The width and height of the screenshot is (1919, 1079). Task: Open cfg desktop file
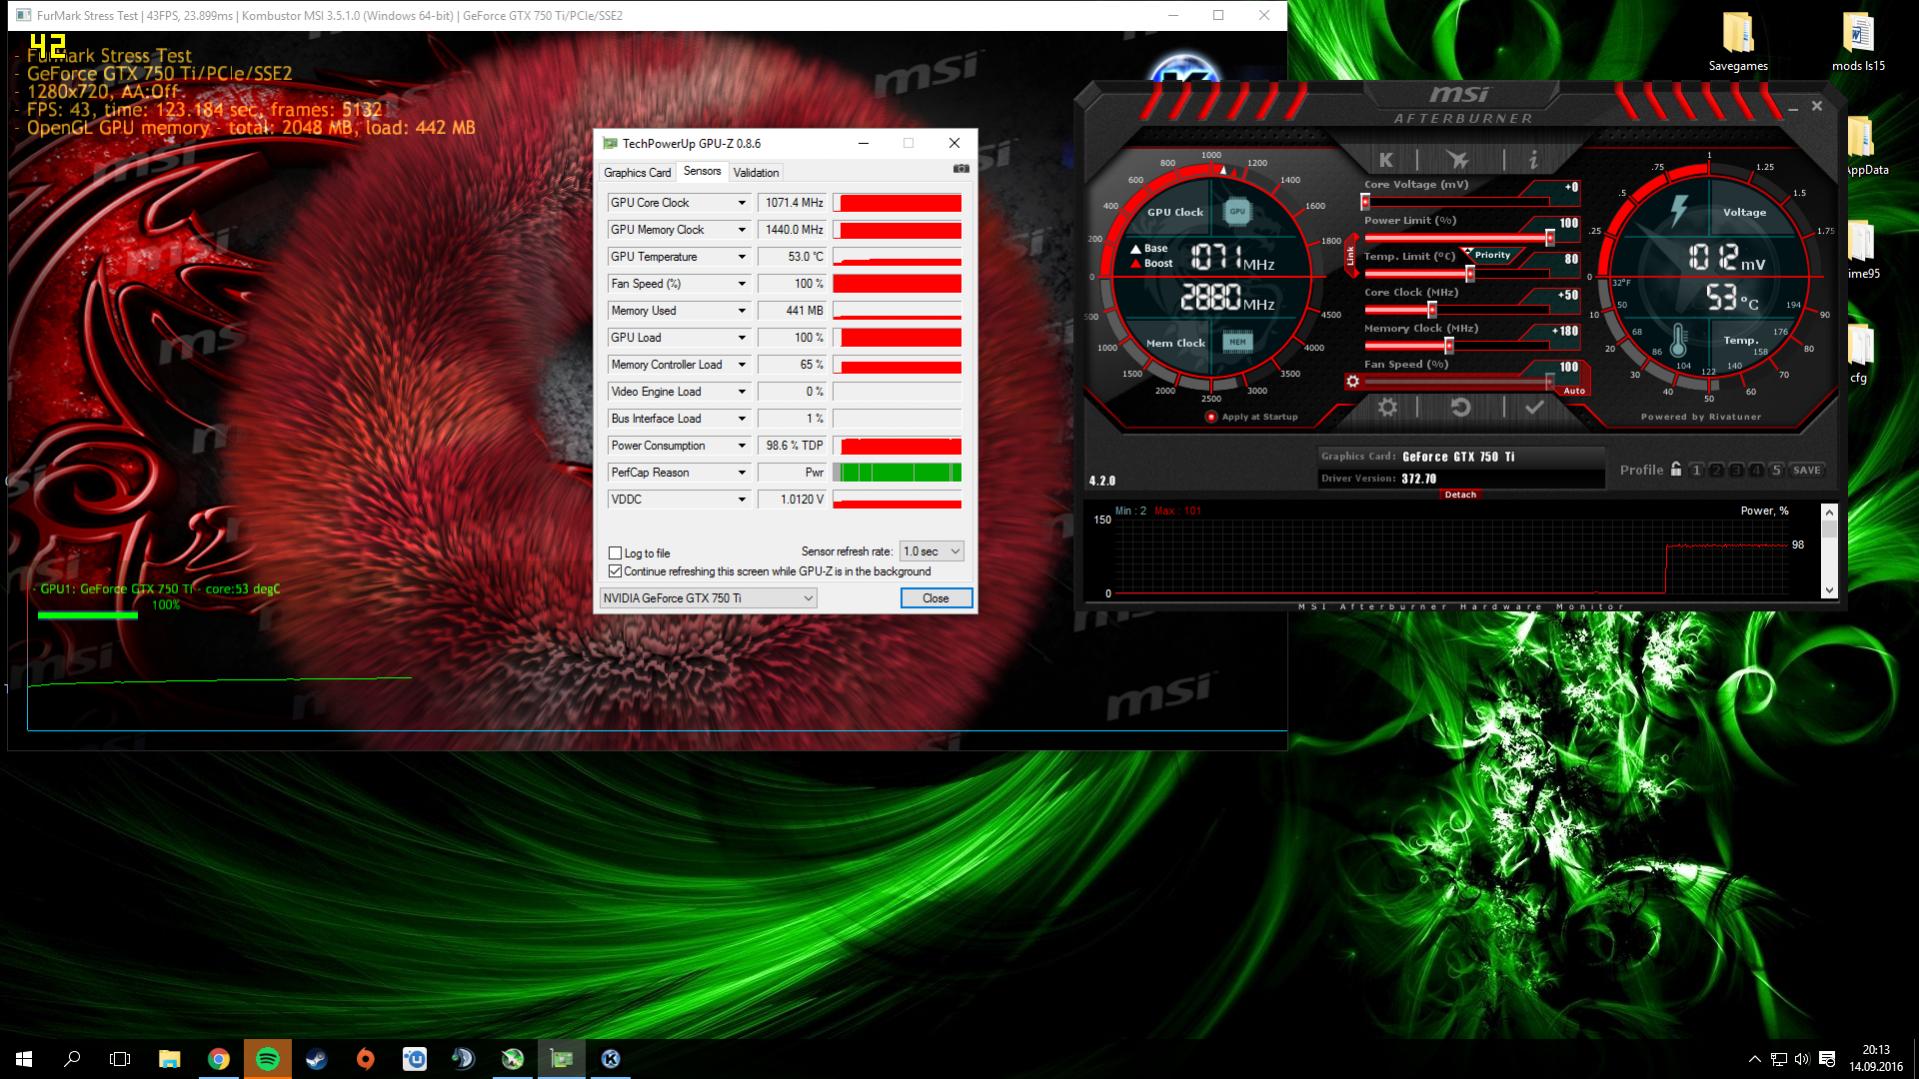1858,354
